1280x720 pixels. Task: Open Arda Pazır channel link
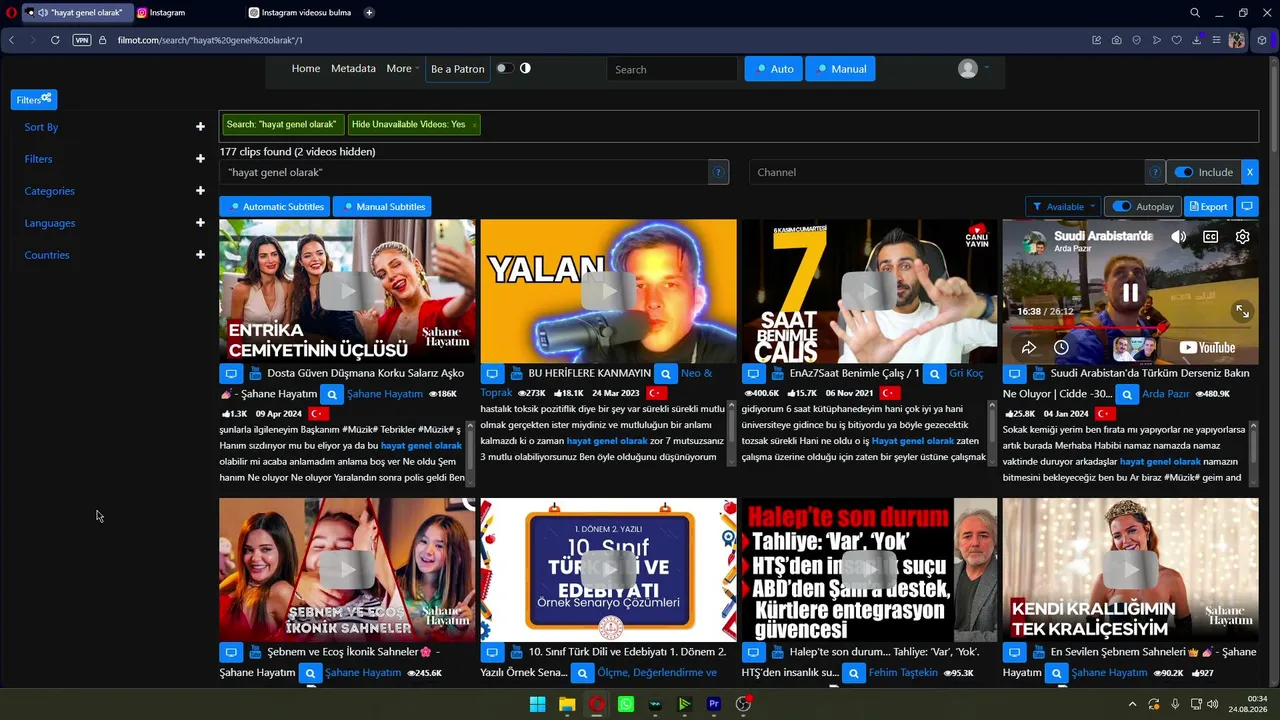[1166, 394]
